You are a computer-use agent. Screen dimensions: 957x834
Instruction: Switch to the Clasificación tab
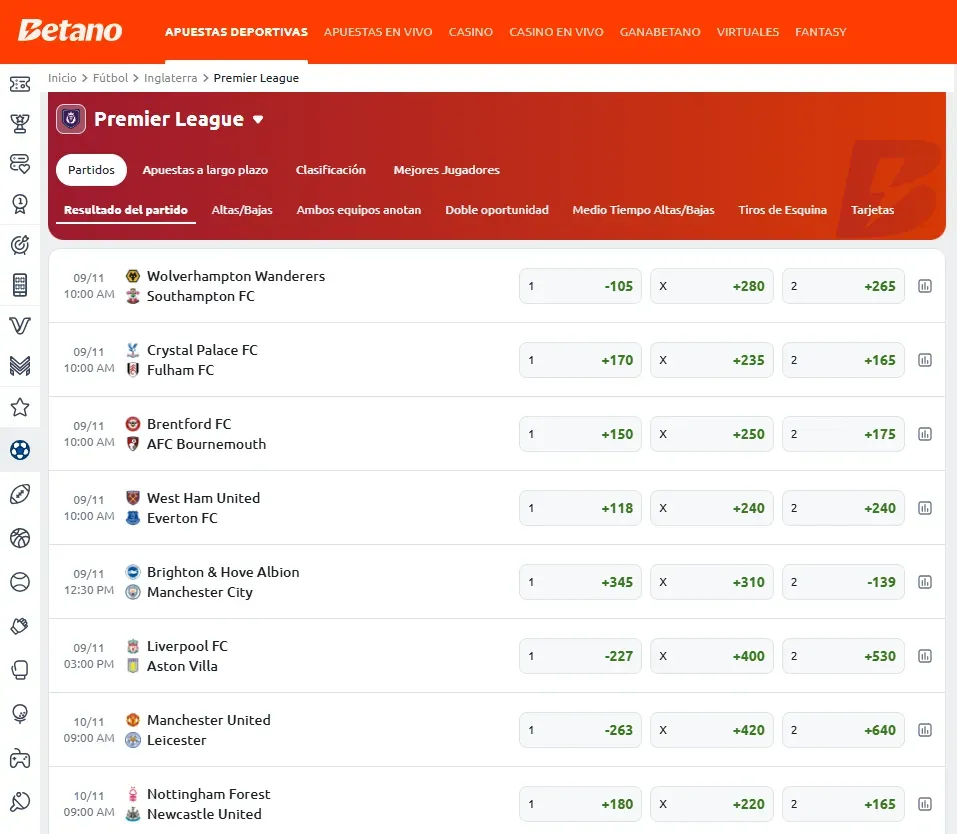[330, 169]
